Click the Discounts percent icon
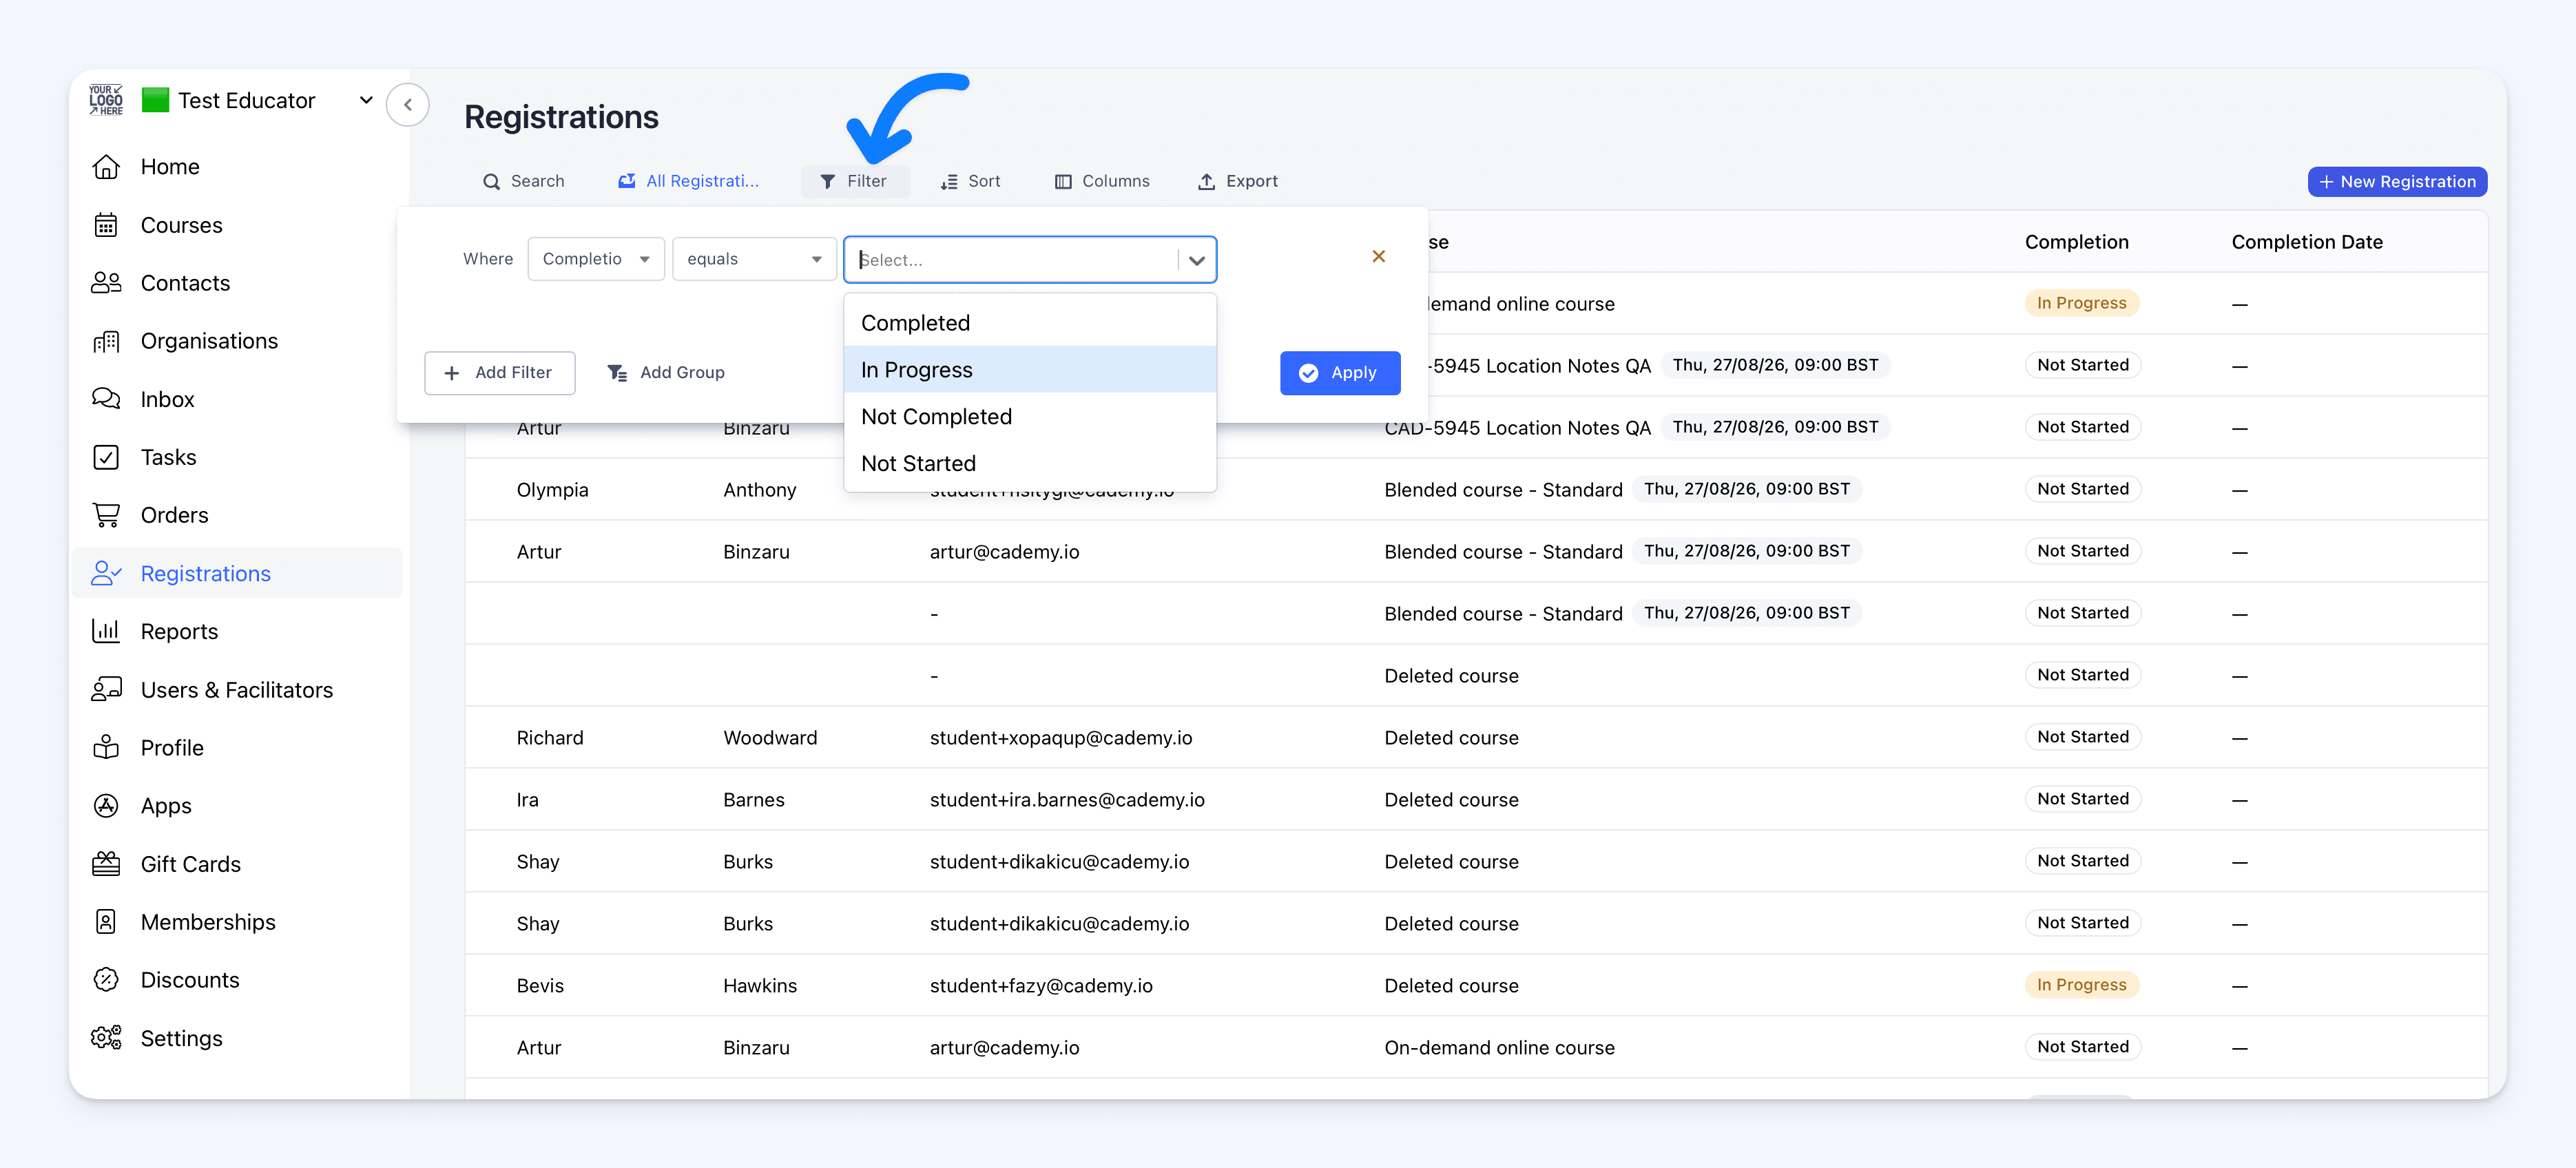This screenshot has height=1168, width=2576. pyautogui.click(x=106, y=979)
